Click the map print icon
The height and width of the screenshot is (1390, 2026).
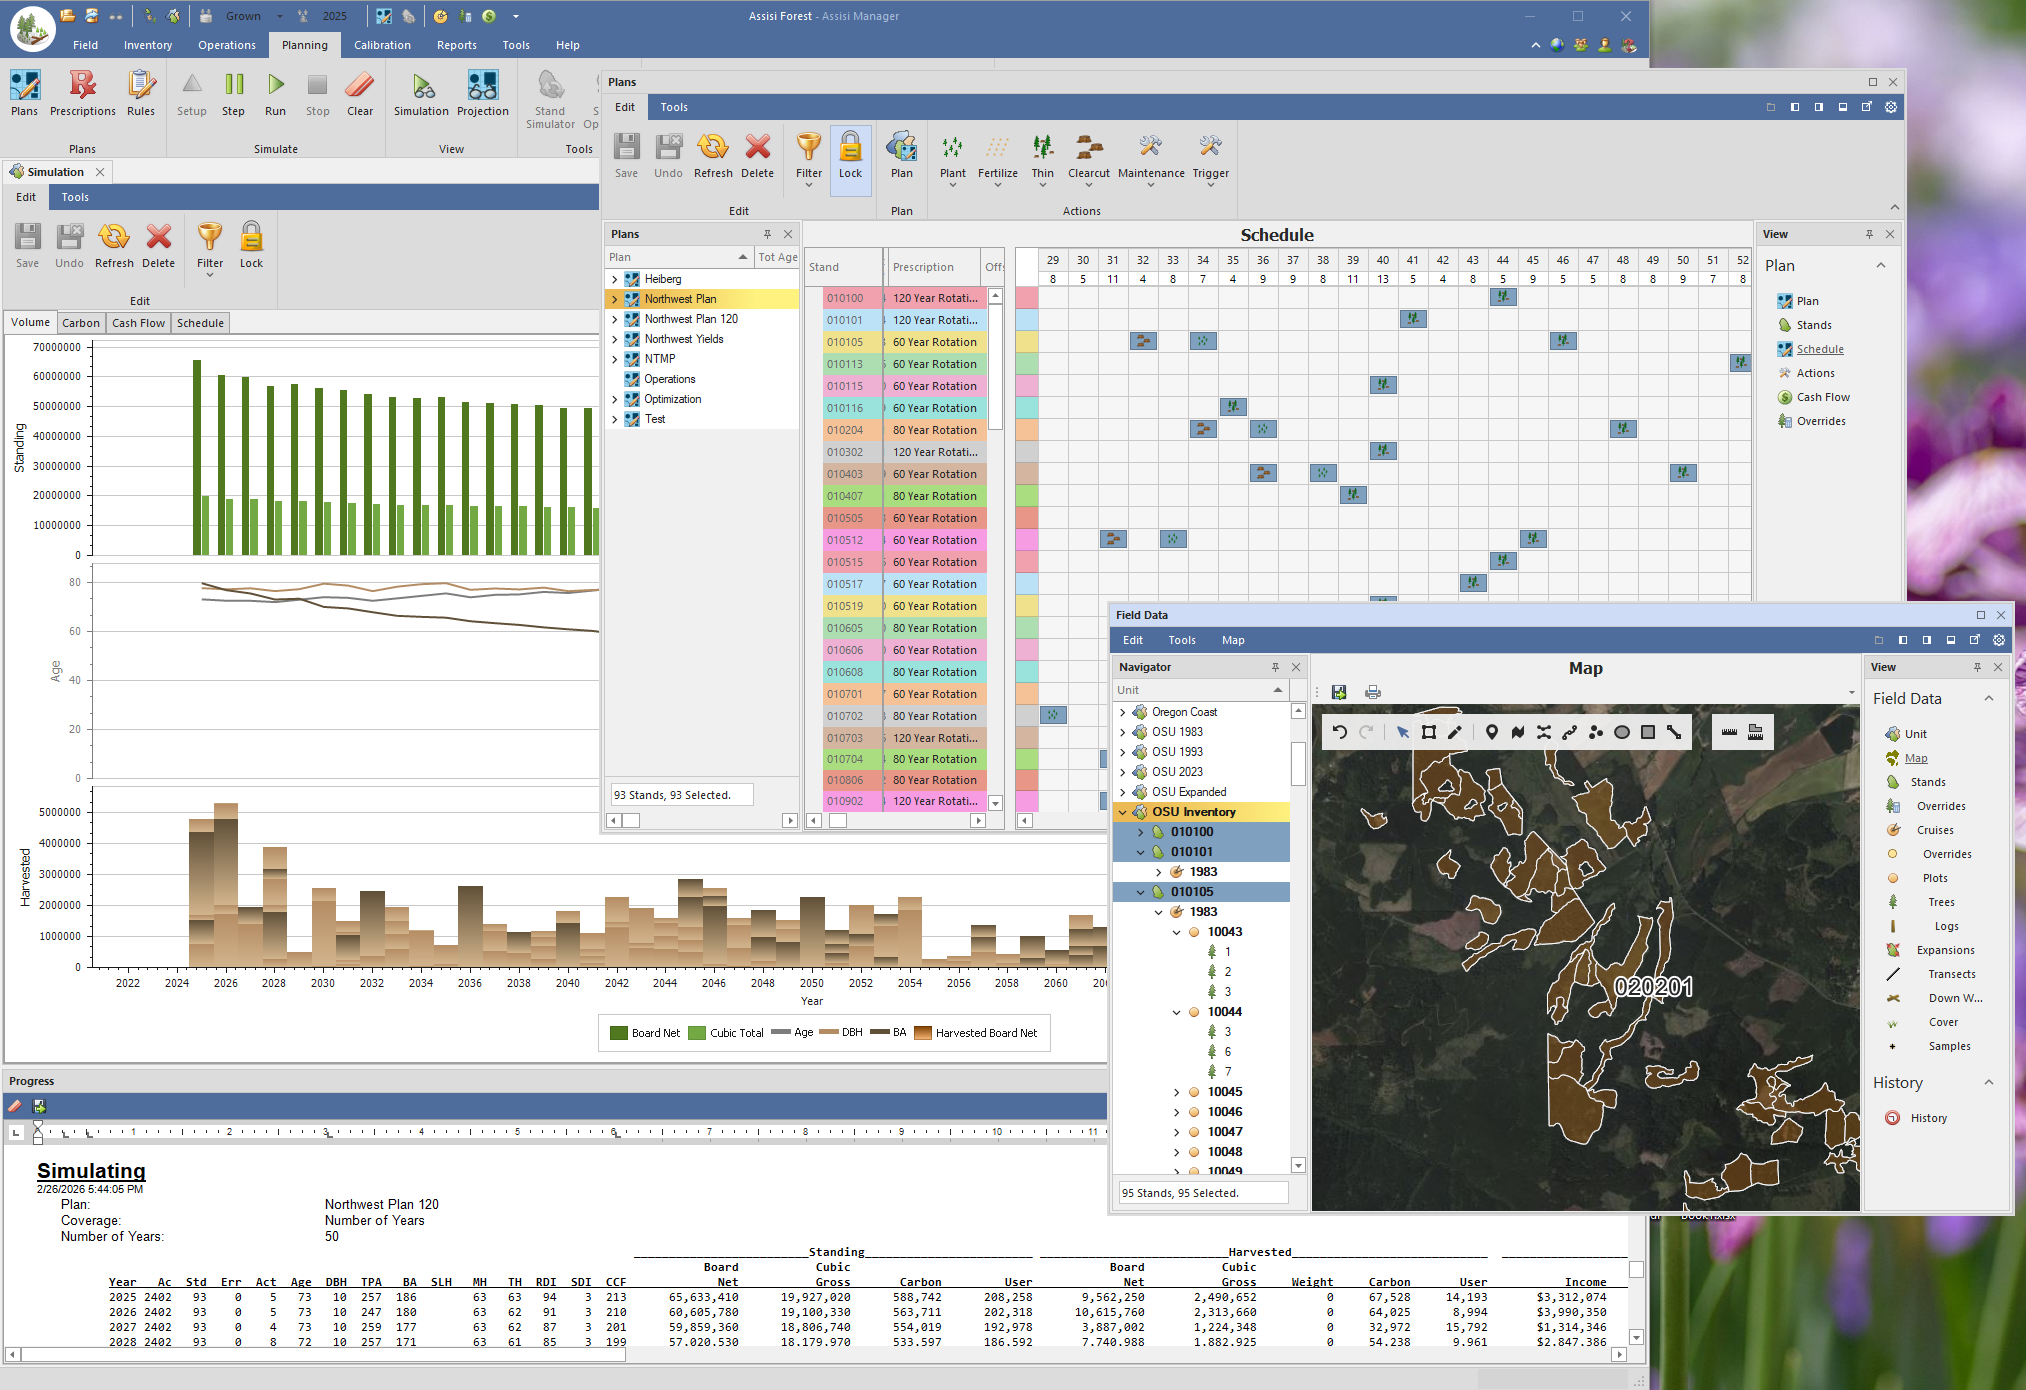(1373, 692)
